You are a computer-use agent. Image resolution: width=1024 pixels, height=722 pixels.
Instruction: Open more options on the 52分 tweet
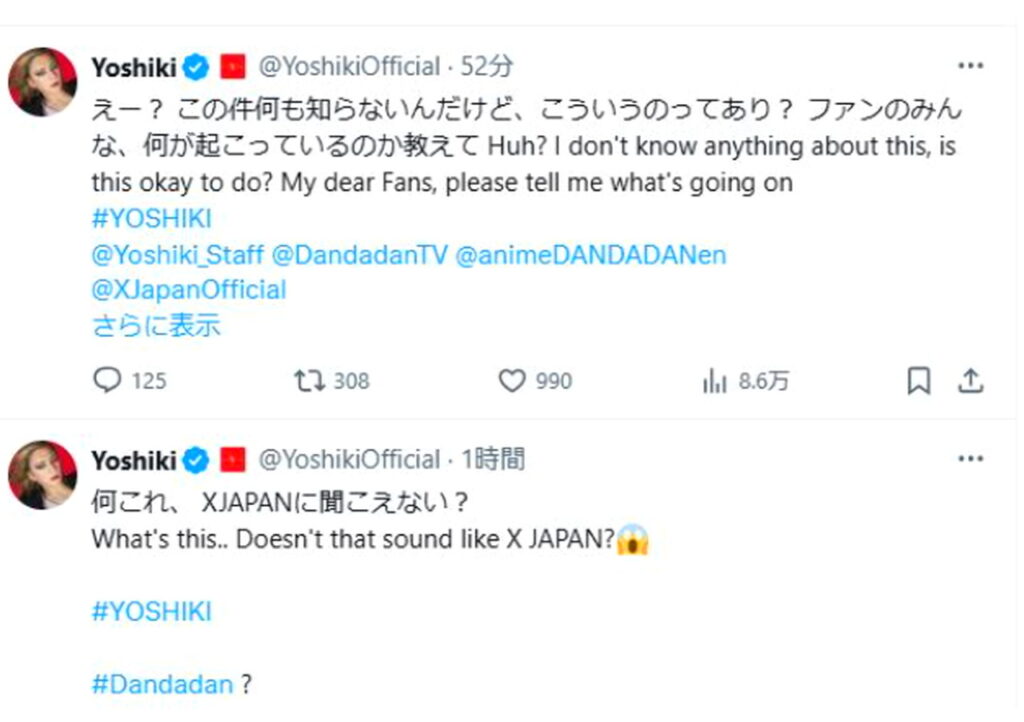pos(970,66)
